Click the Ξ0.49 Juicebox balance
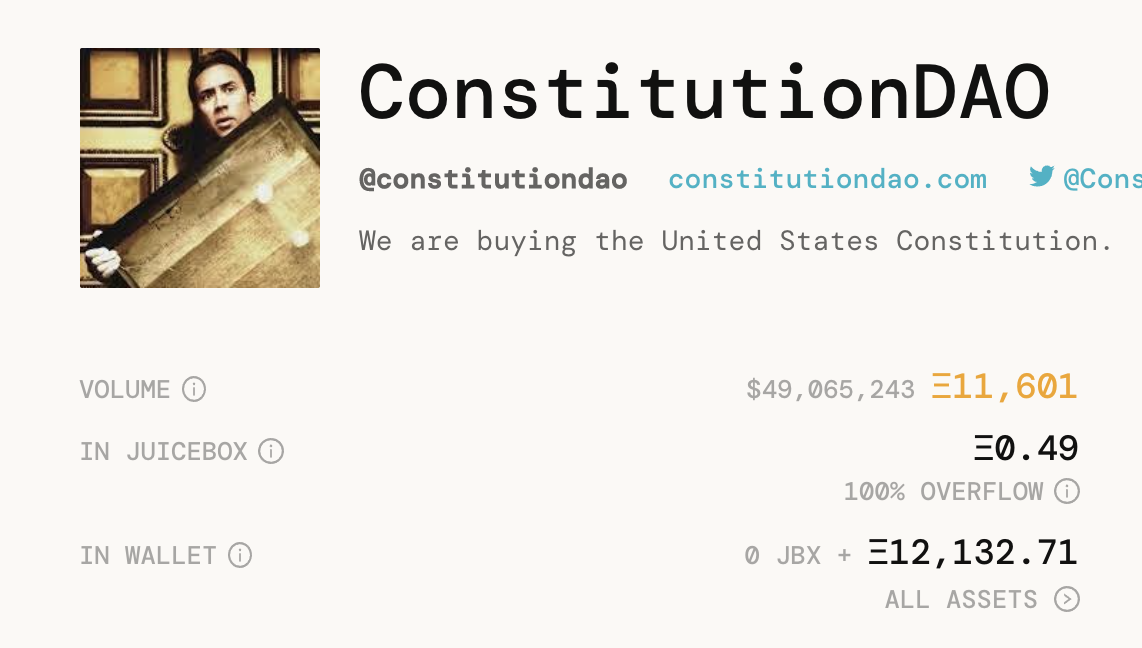Screen dimensions: 1142x648 [x=1026, y=449]
